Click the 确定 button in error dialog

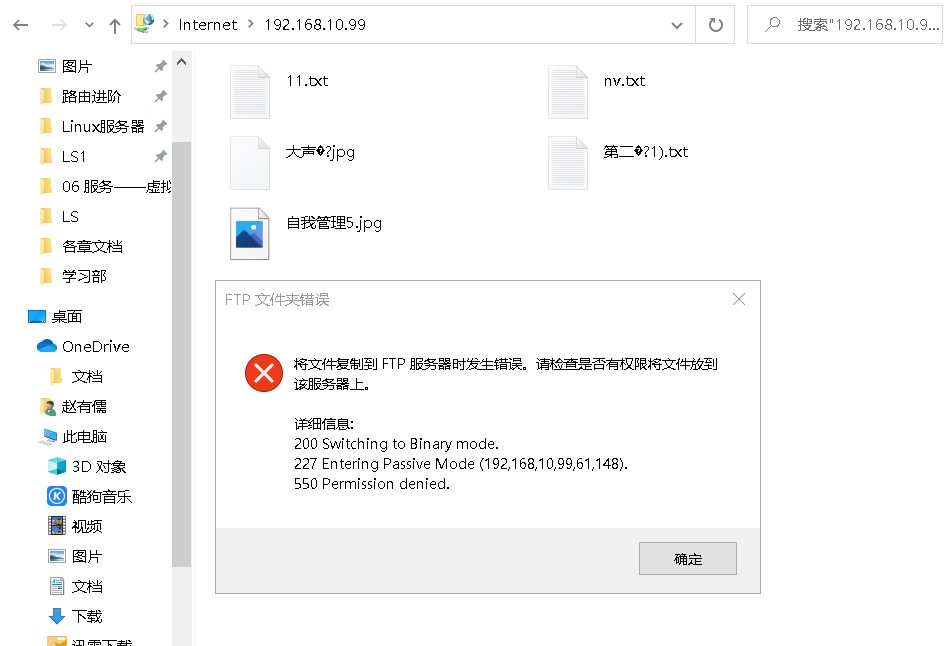point(688,559)
